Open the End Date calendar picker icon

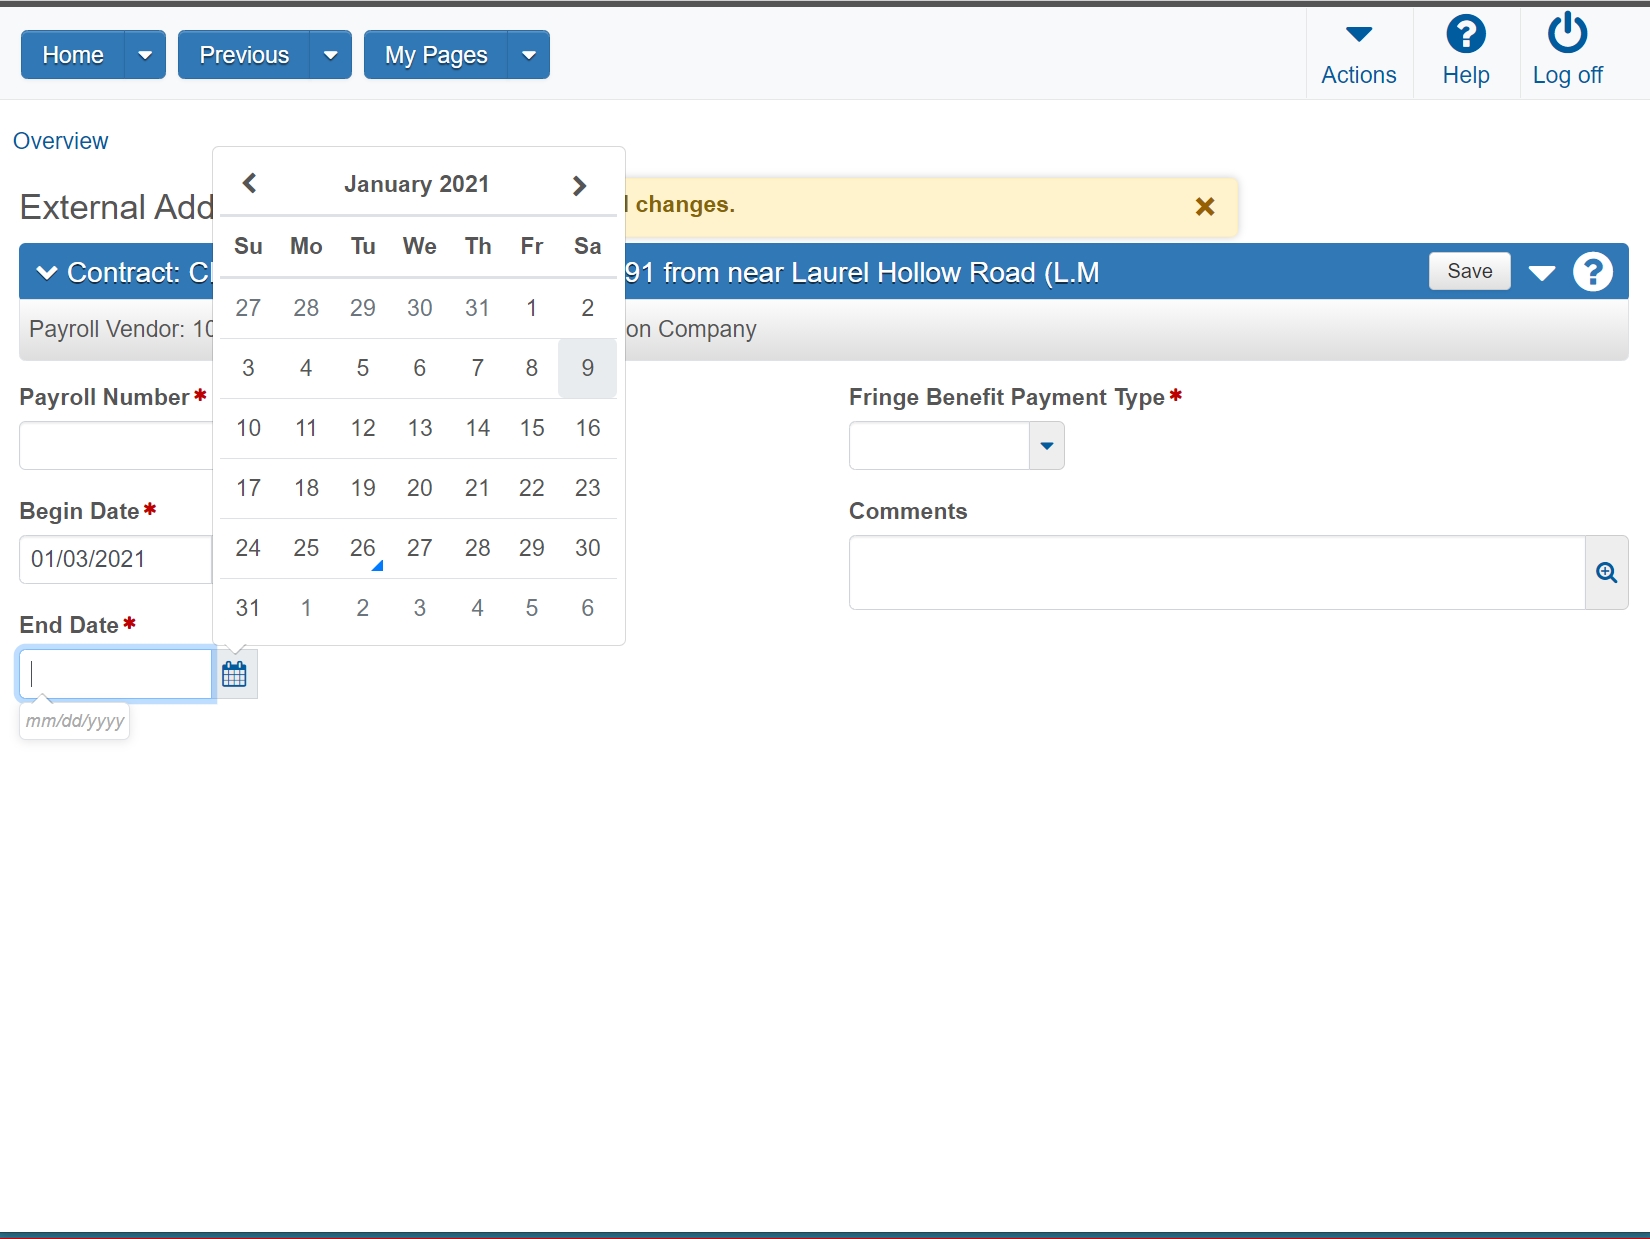[235, 674]
